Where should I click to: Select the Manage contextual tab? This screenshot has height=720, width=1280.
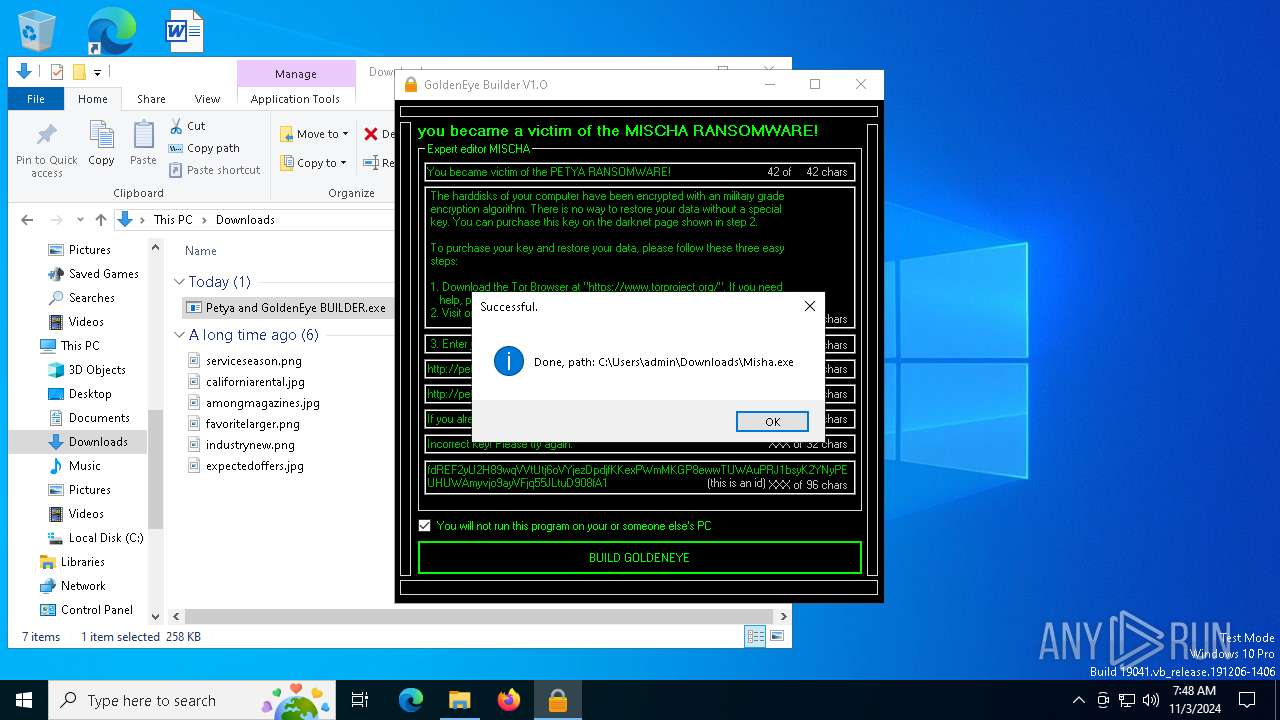click(x=296, y=74)
